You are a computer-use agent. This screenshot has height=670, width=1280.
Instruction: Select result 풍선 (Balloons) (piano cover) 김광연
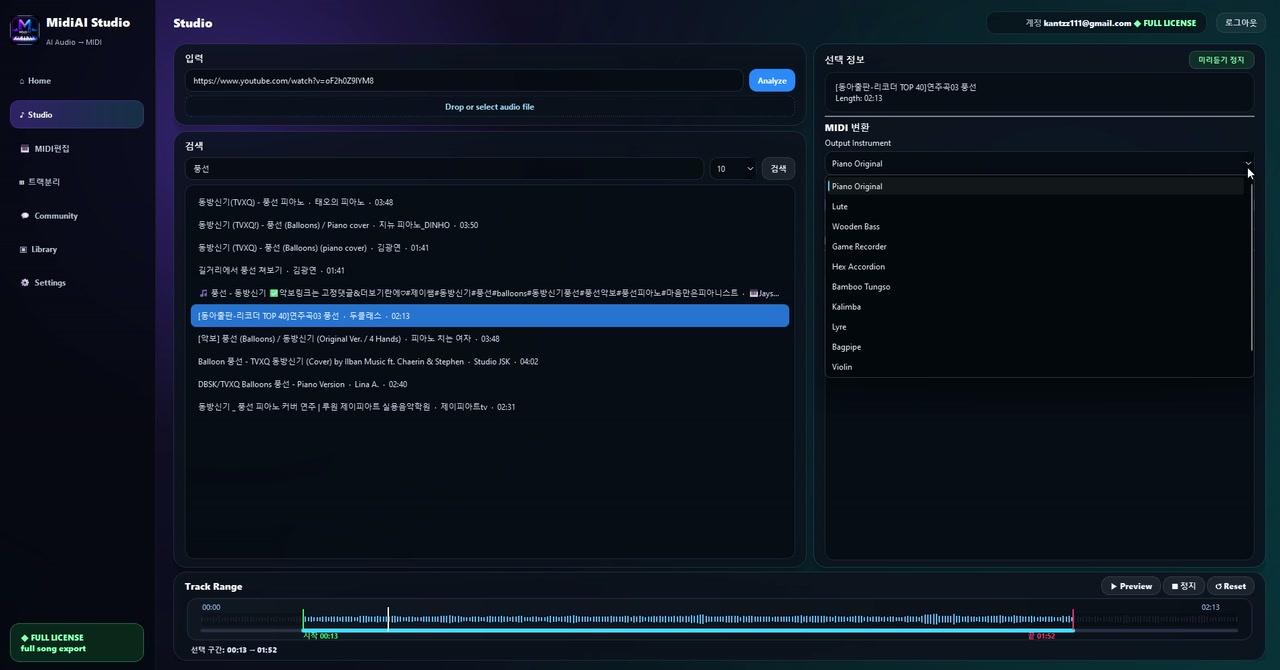[x=490, y=247]
